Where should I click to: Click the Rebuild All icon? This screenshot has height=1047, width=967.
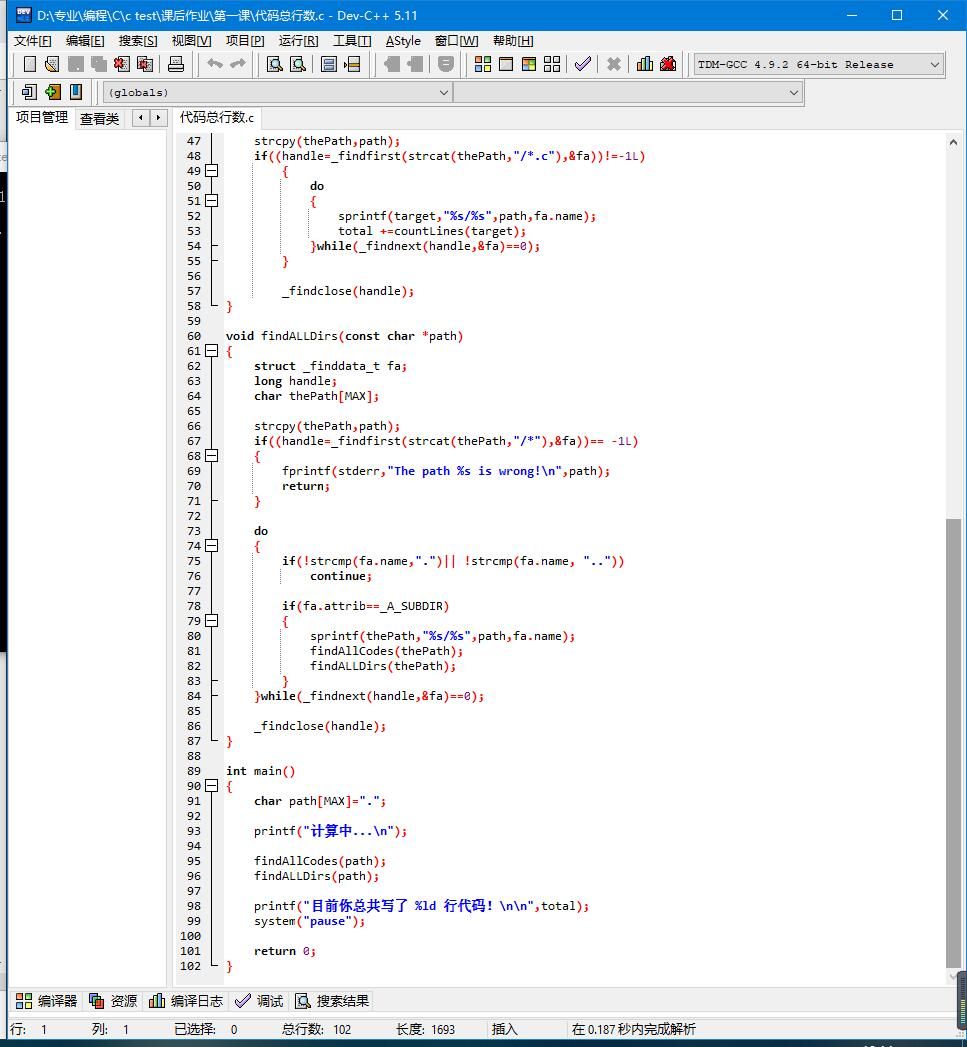[552, 64]
